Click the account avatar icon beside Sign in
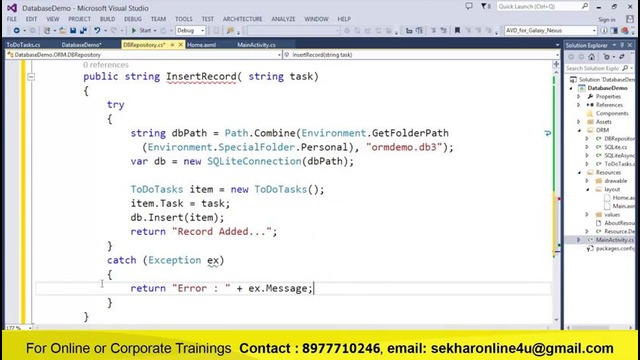 (630, 19)
